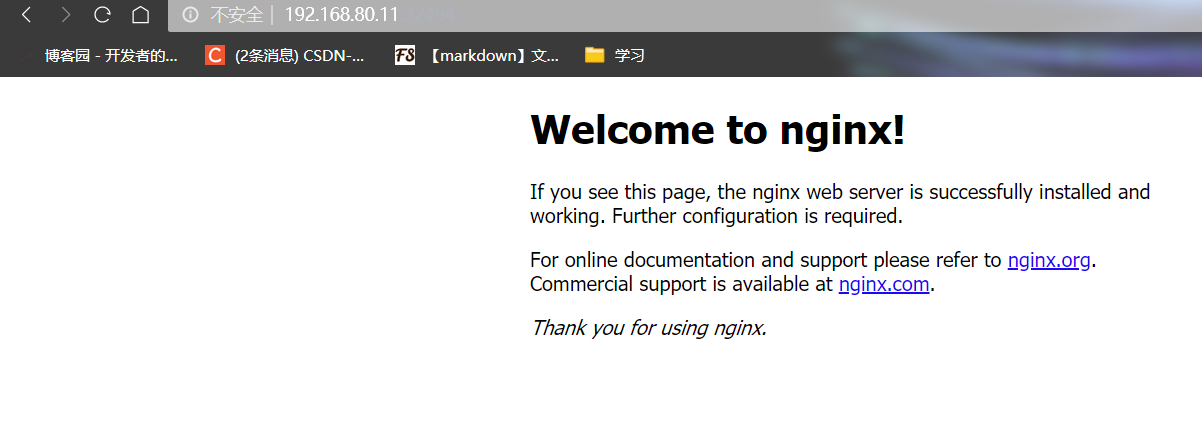Screen dimensions: 1202x444
Task: Open the (2条消息) CSDN bookmark label
Action: (x=299, y=56)
